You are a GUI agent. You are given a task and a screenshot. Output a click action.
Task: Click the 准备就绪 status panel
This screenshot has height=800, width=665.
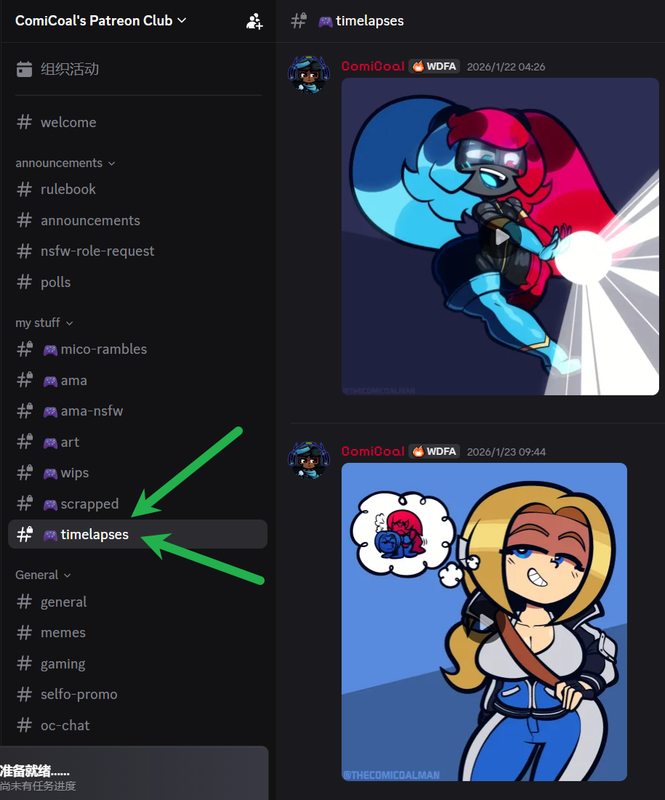[134, 773]
